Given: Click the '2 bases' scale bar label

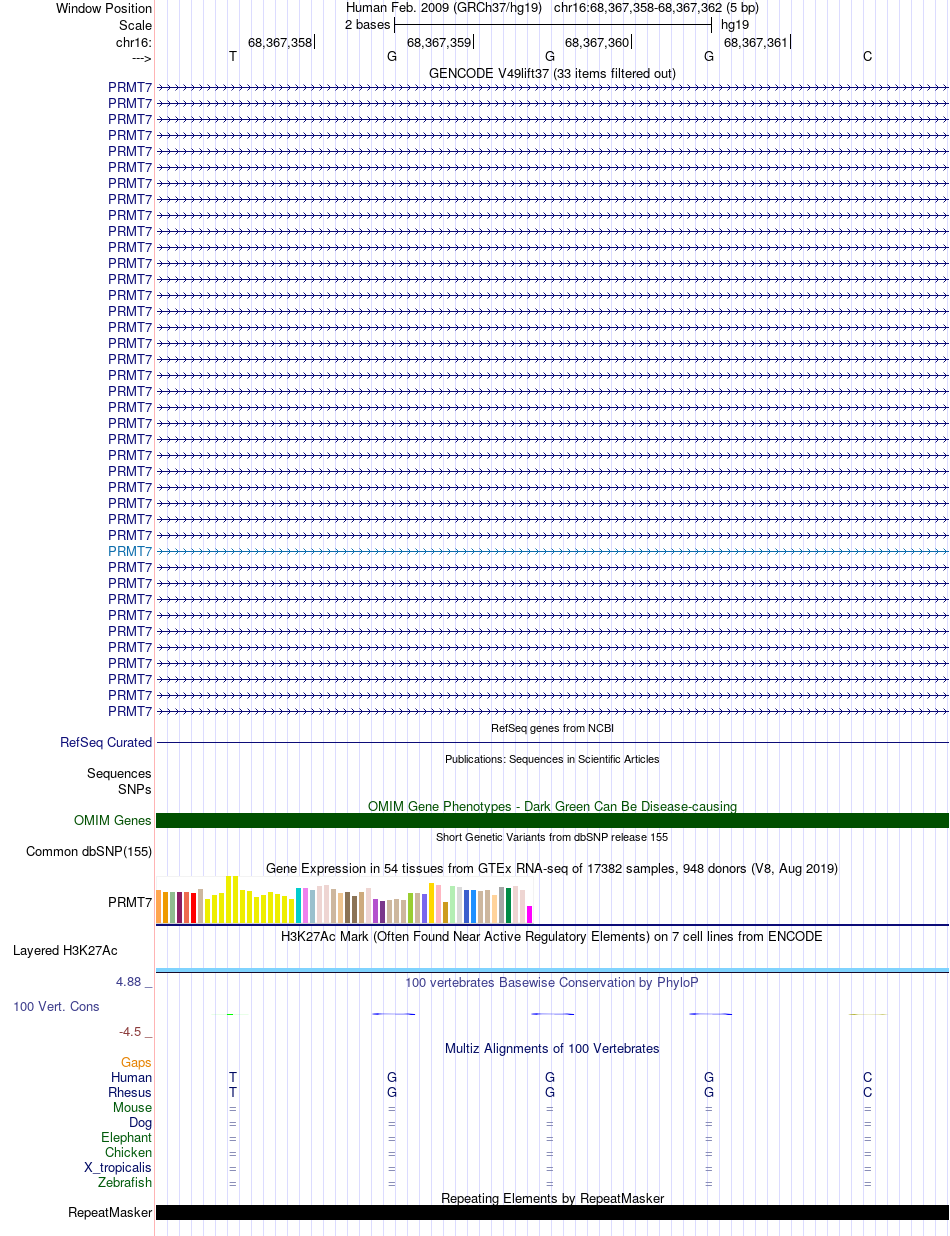Looking at the screenshot, I should 368,24.
